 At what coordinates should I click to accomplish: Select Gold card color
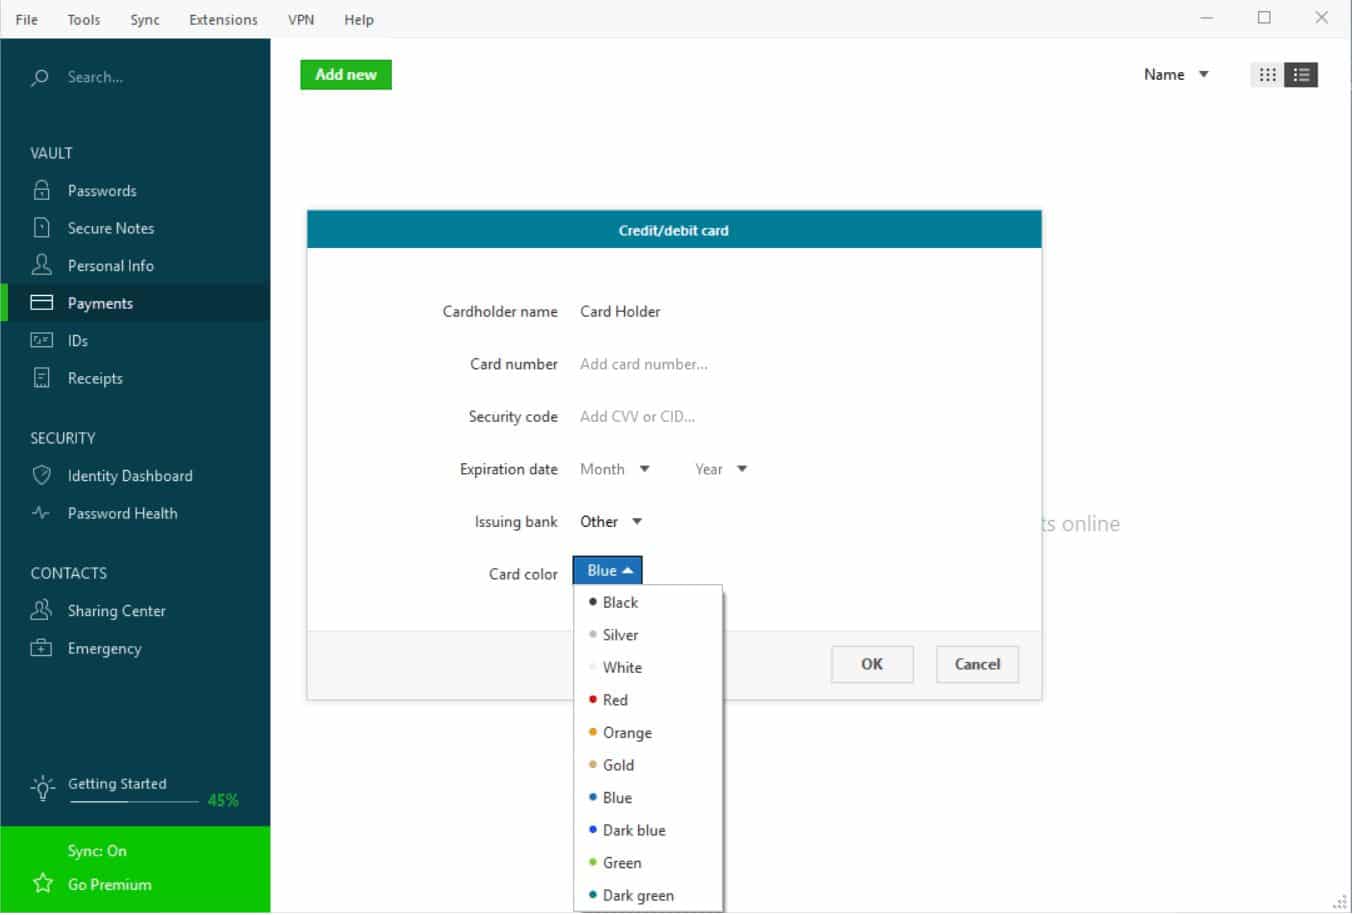tap(648, 765)
